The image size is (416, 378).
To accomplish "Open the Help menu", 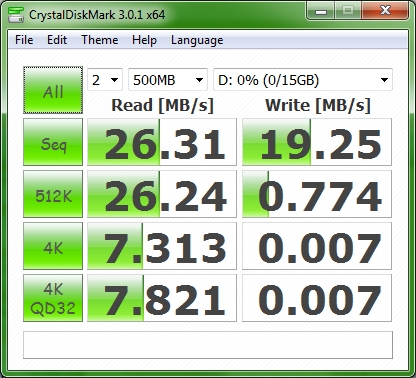I will (144, 40).
